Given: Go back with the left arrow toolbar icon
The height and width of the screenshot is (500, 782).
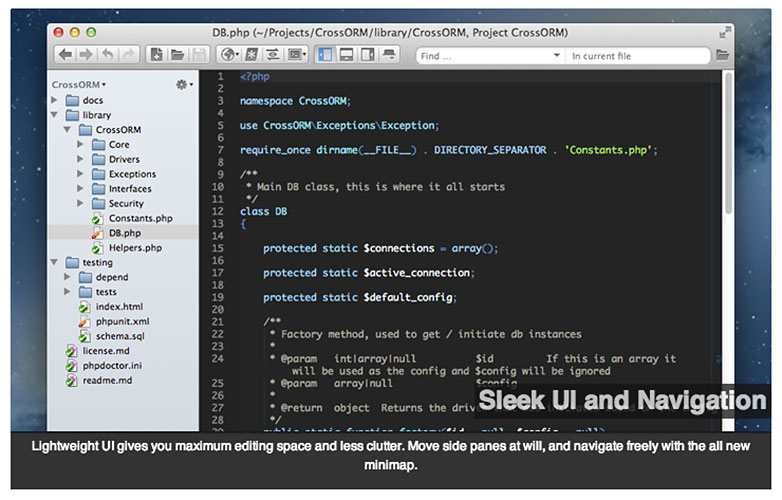Looking at the screenshot, I should pos(65,55).
